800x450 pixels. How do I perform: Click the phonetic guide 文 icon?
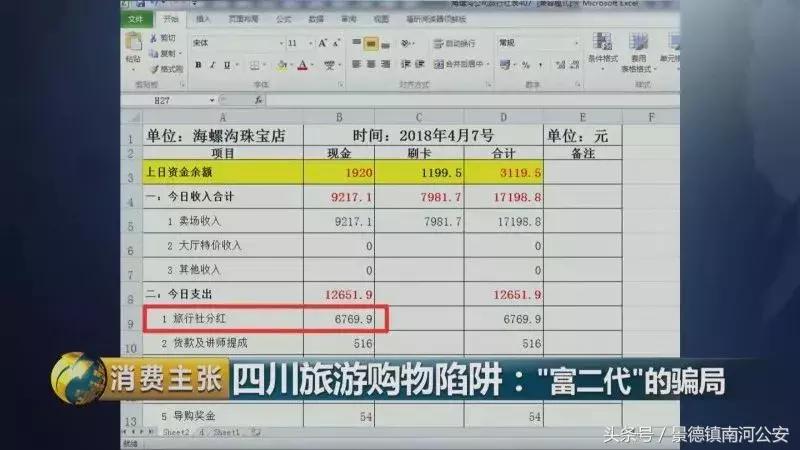330,65
